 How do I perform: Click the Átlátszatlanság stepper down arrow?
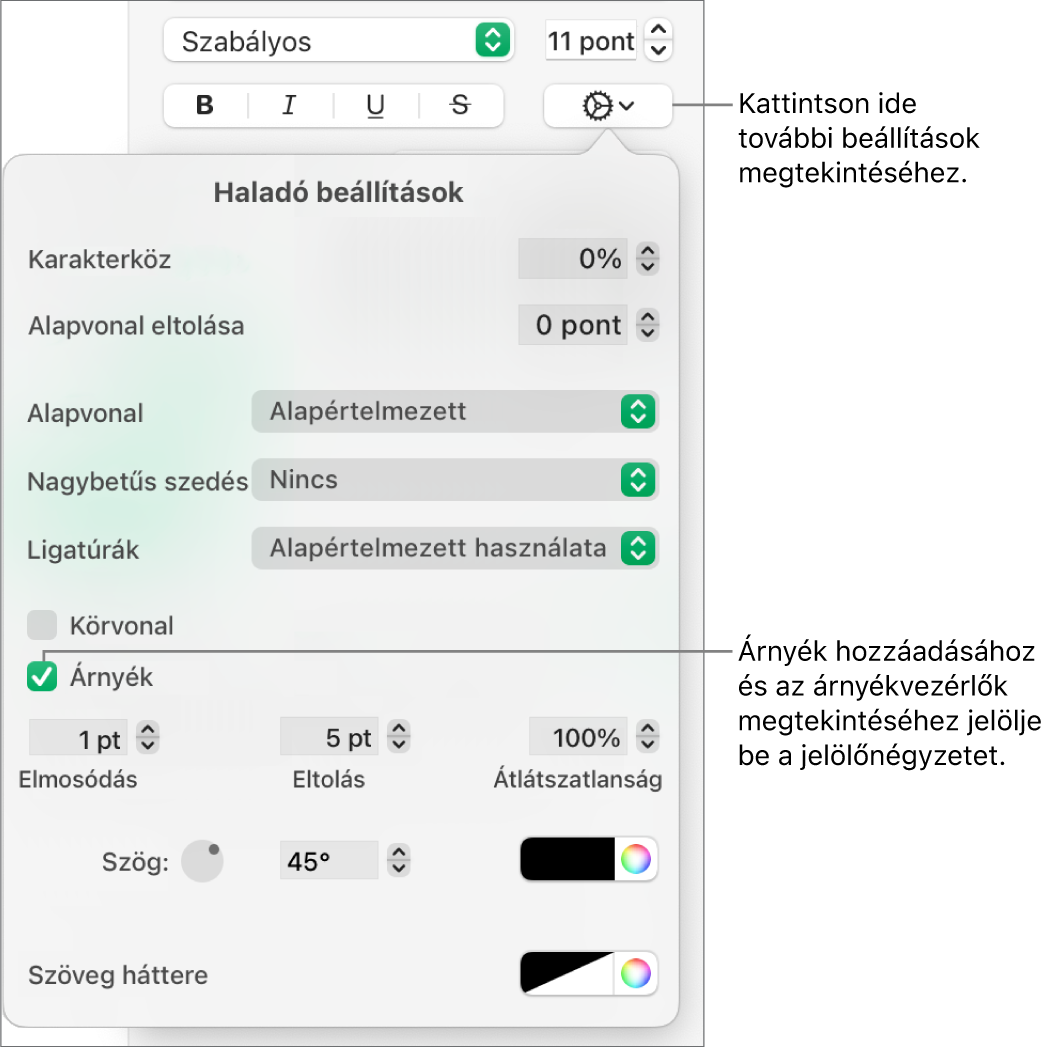tap(649, 744)
